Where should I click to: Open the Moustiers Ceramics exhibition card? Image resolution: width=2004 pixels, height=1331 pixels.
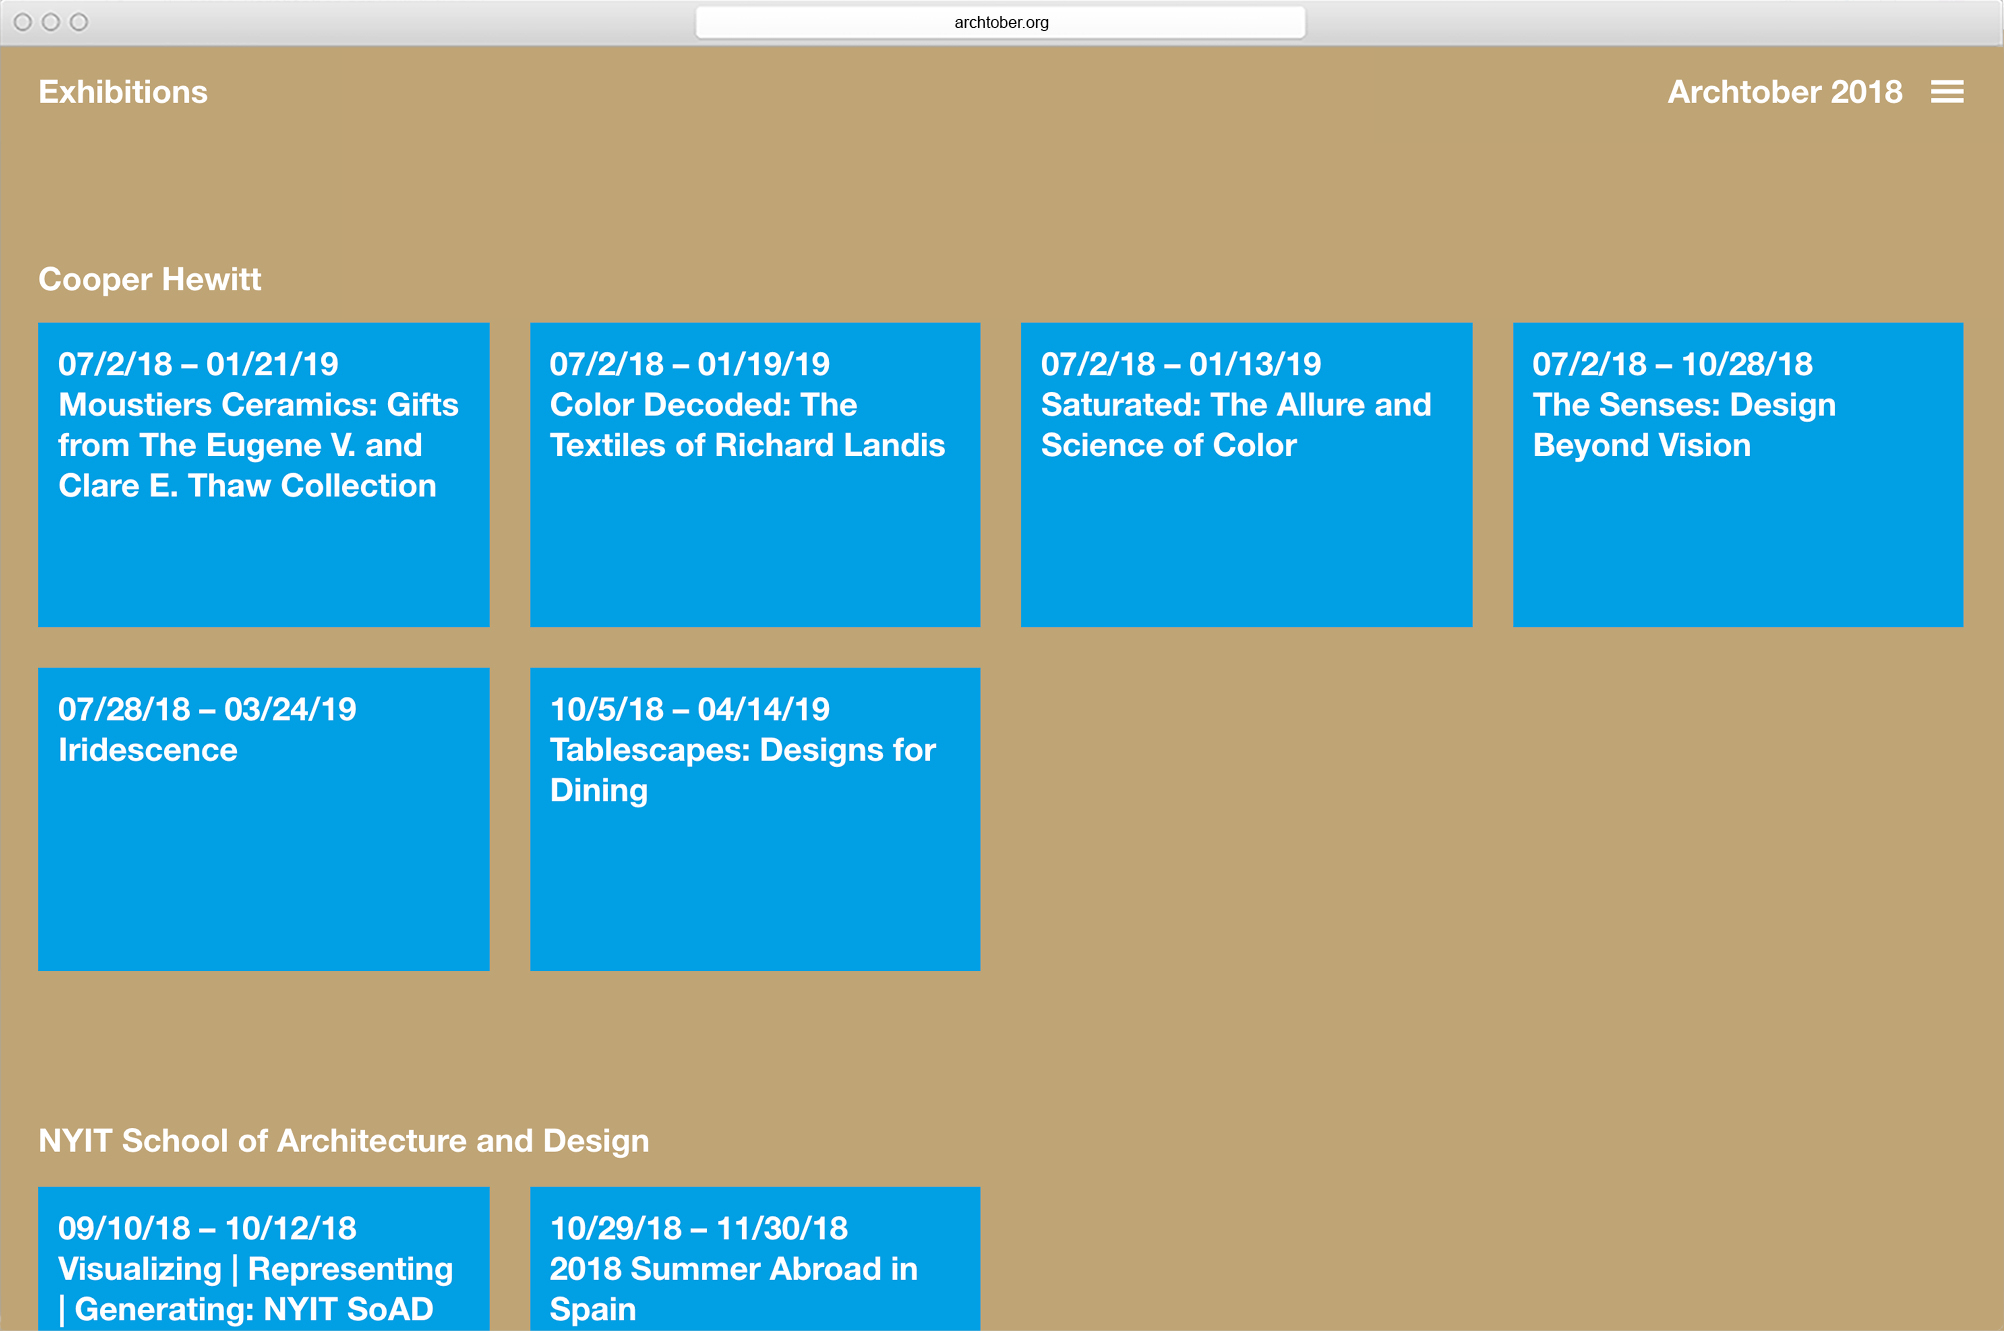point(264,475)
